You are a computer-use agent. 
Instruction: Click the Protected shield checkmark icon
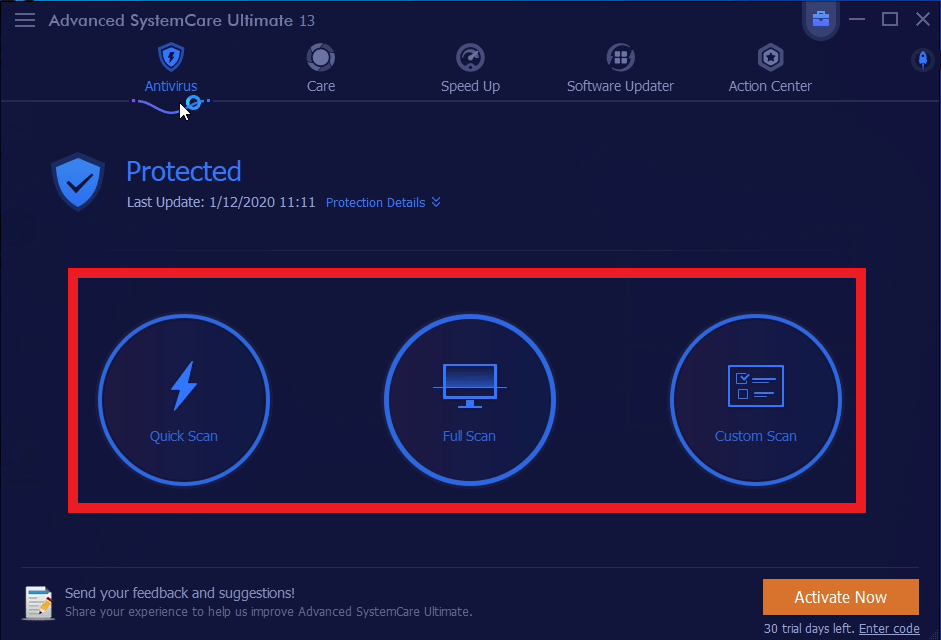78,182
